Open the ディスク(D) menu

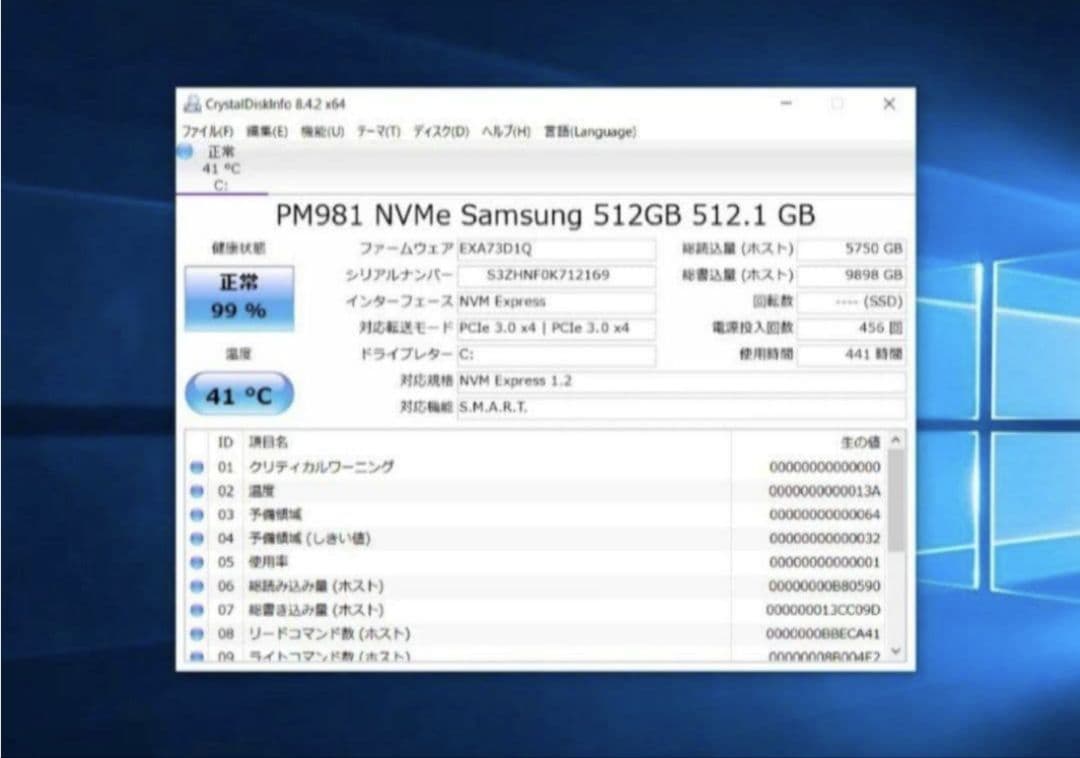tap(441, 131)
